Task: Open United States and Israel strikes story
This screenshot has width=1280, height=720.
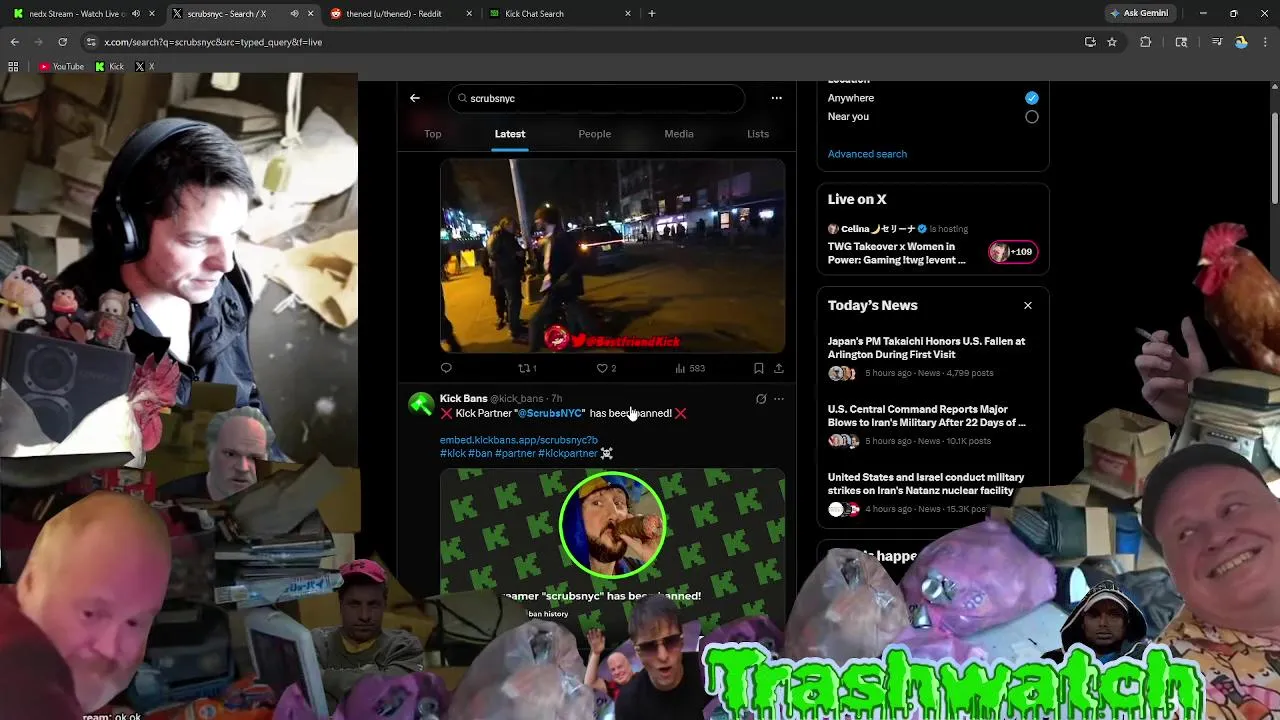Action: [x=932, y=494]
